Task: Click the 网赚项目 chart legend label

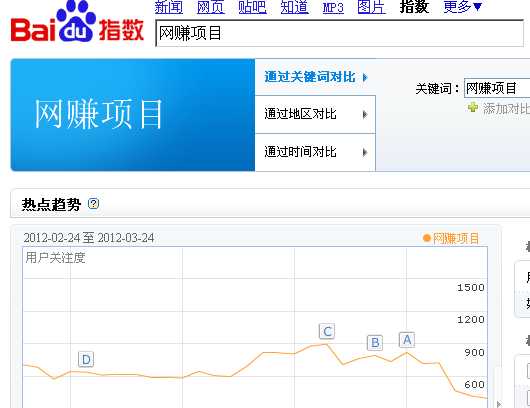Action: click(456, 238)
